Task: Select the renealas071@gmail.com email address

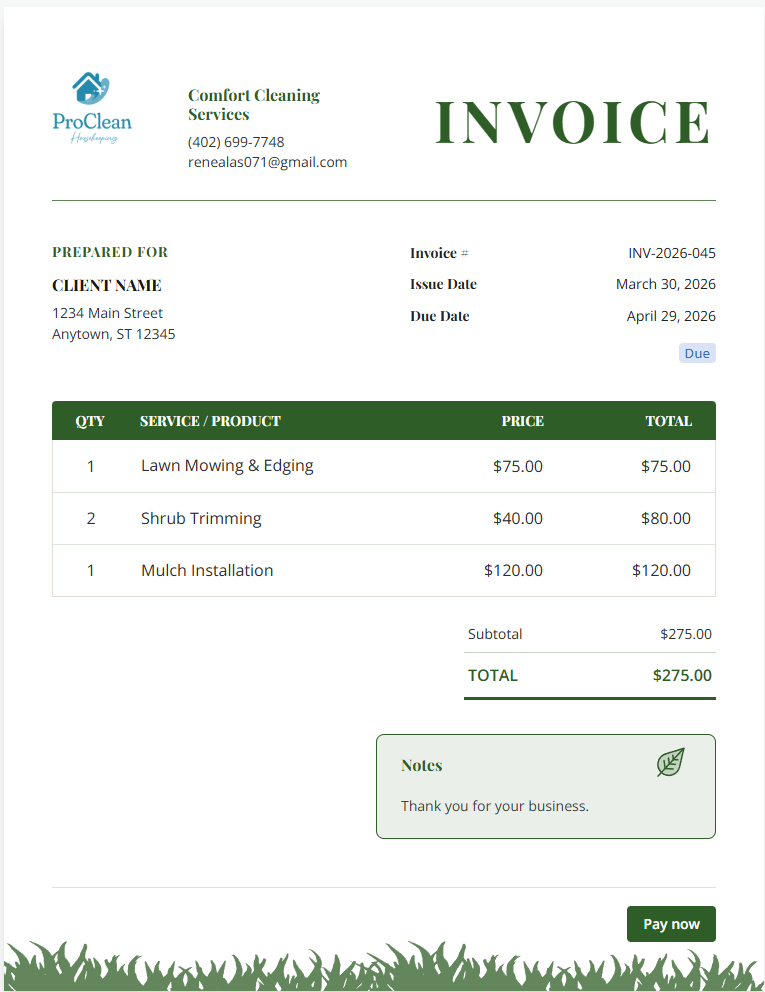Action: (268, 162)
